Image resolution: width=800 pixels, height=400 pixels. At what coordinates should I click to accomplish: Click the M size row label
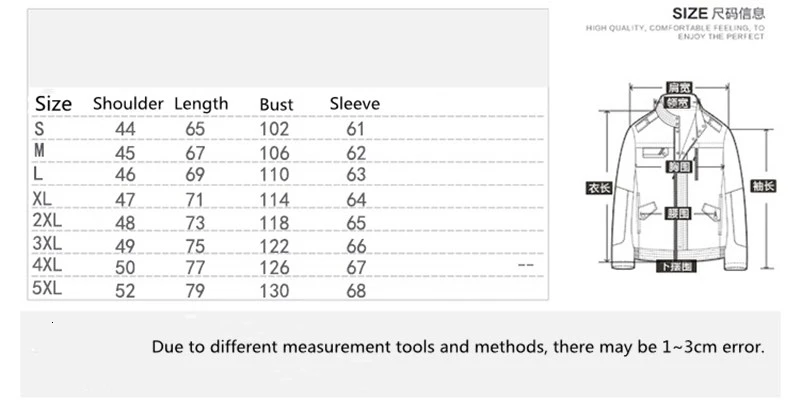(x=39, y=151)
